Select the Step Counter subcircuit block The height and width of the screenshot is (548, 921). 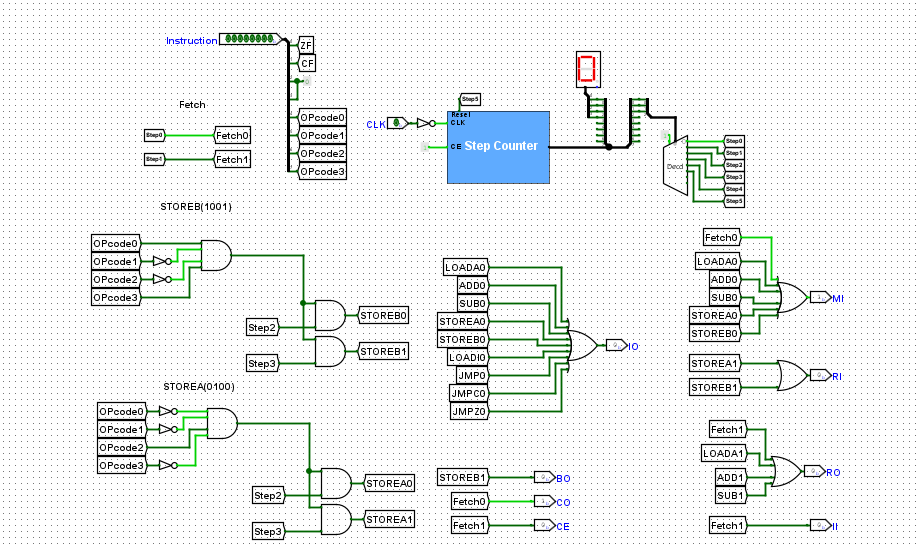pos(498,147)
